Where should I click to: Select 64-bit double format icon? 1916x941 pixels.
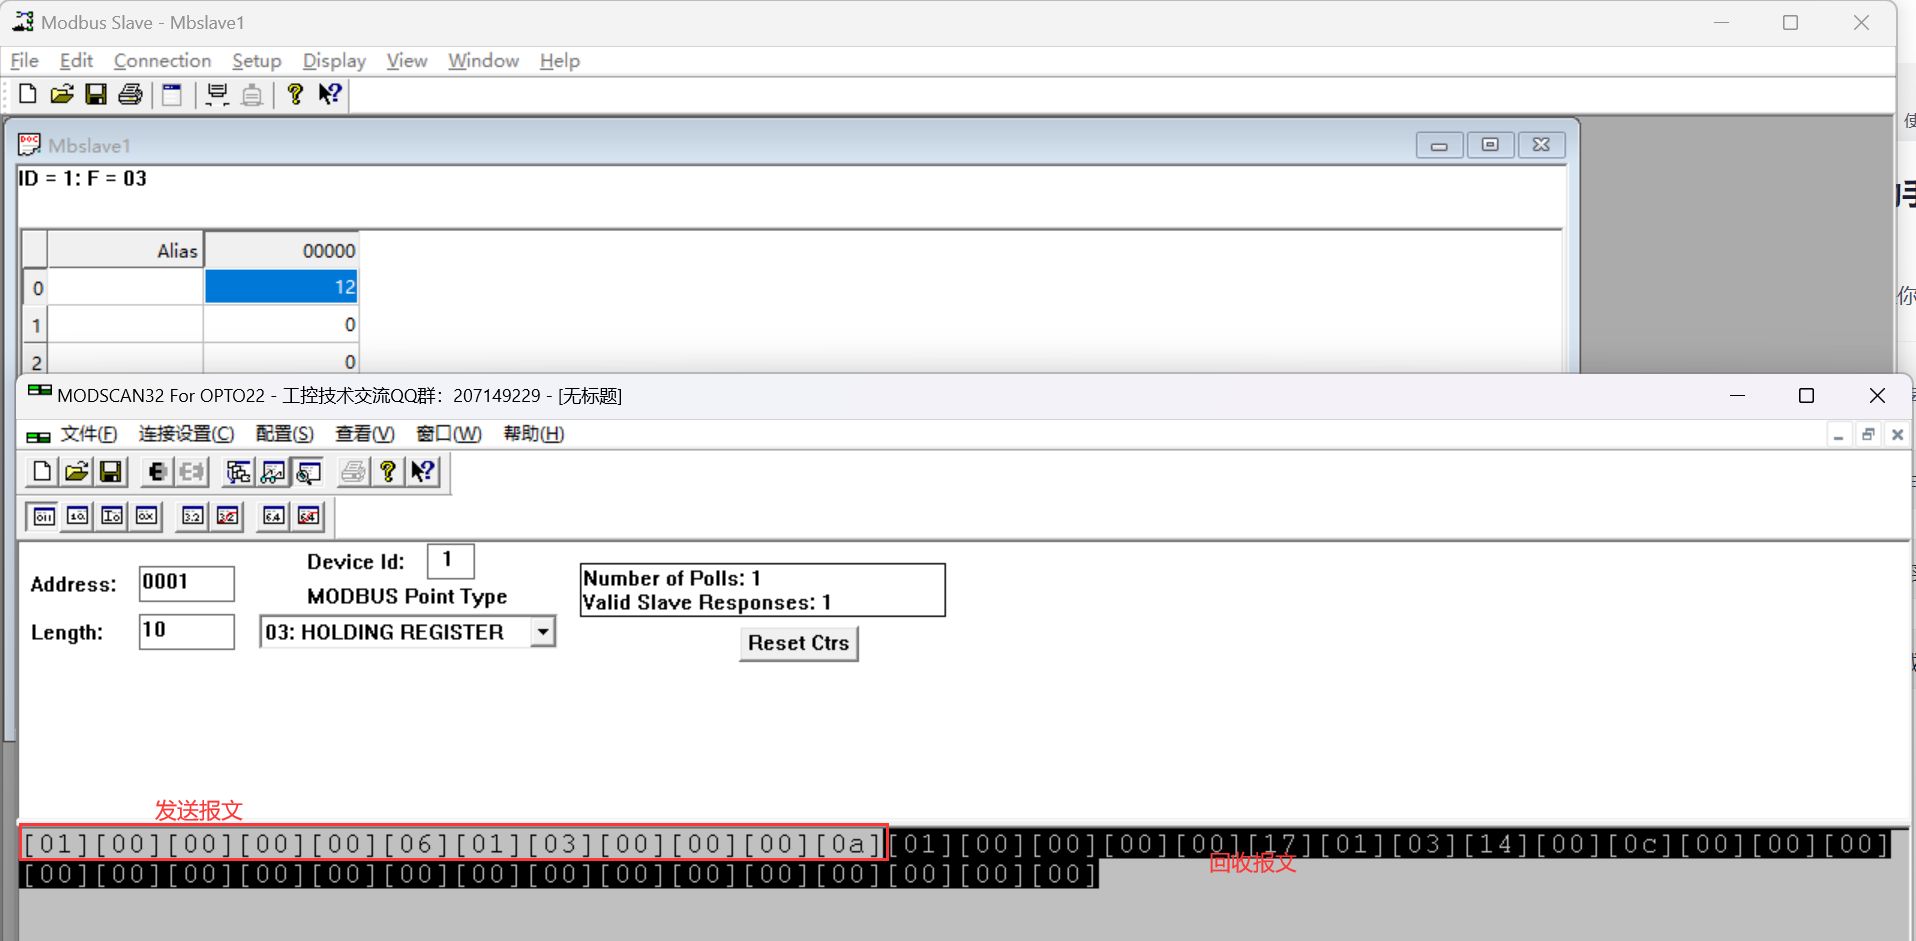point(273,516)
